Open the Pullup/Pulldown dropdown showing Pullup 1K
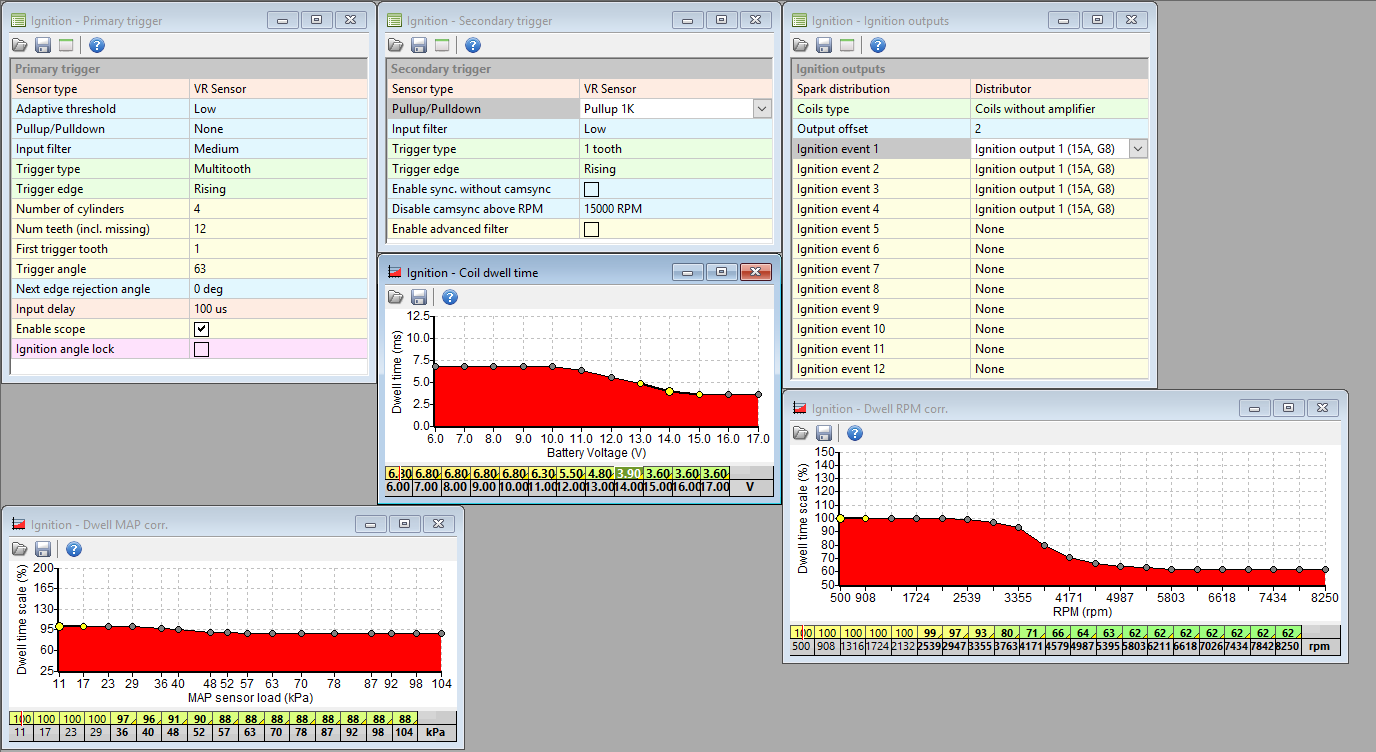This screenshot has width=1376, height=752. coord(762,109)
